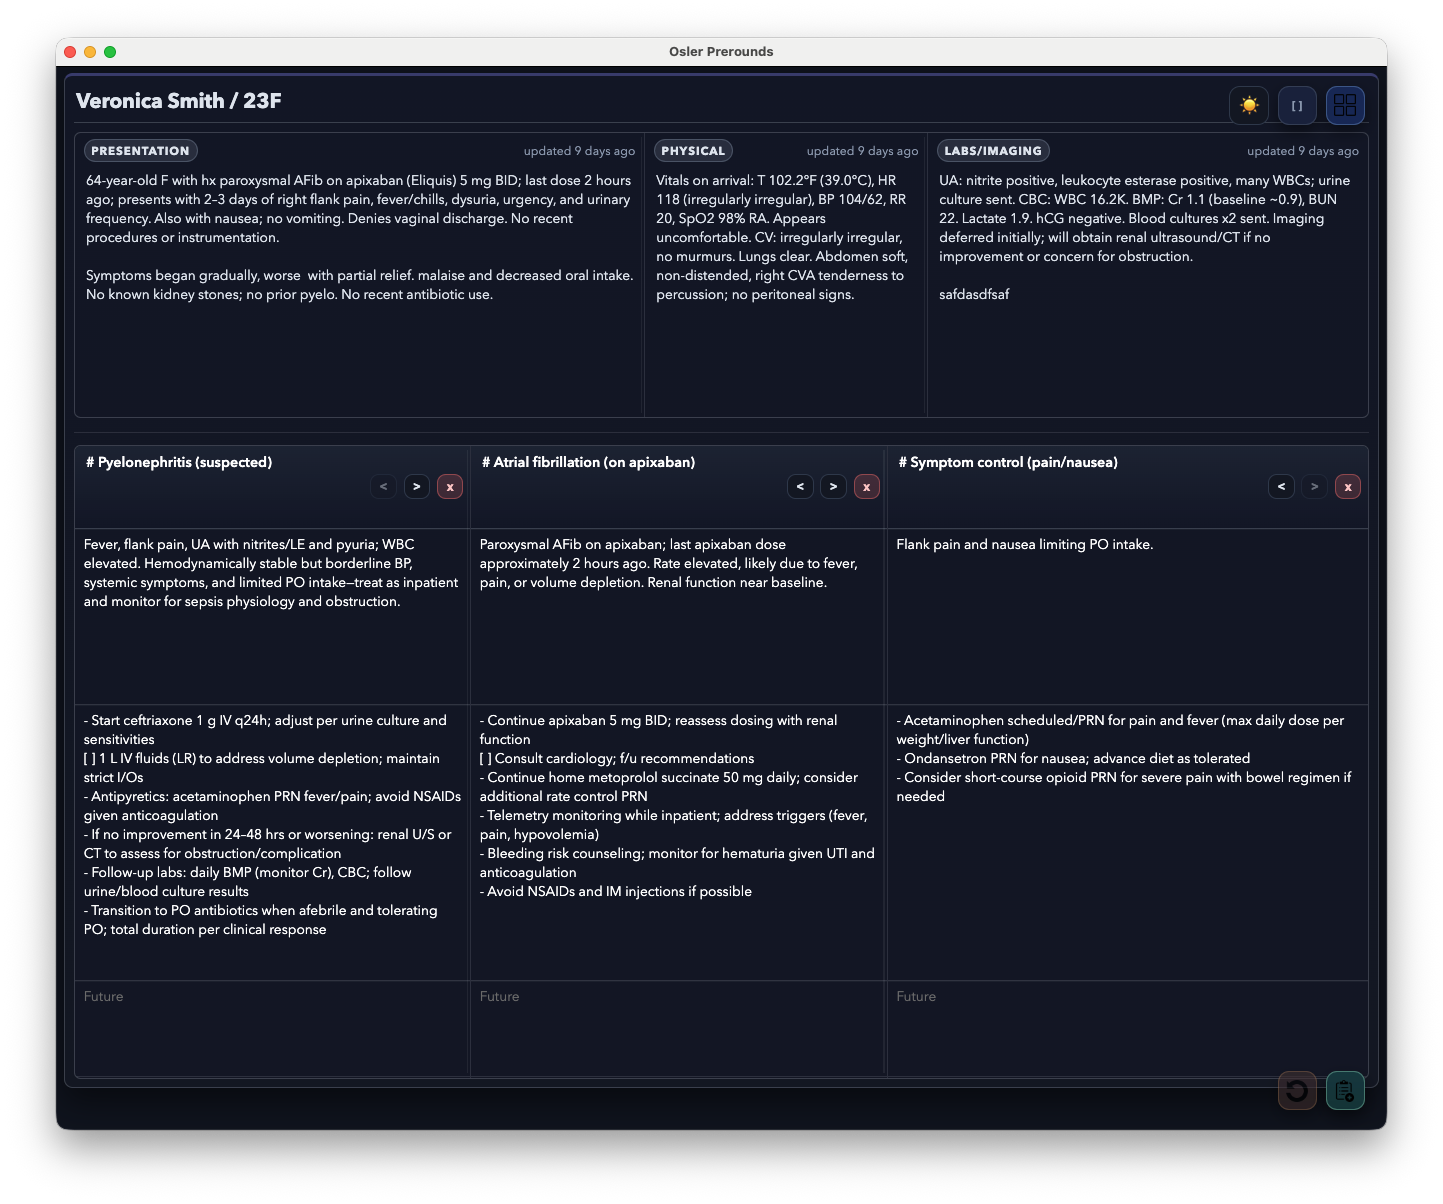Toggle light mode with the sun icon

point(1248,105)
